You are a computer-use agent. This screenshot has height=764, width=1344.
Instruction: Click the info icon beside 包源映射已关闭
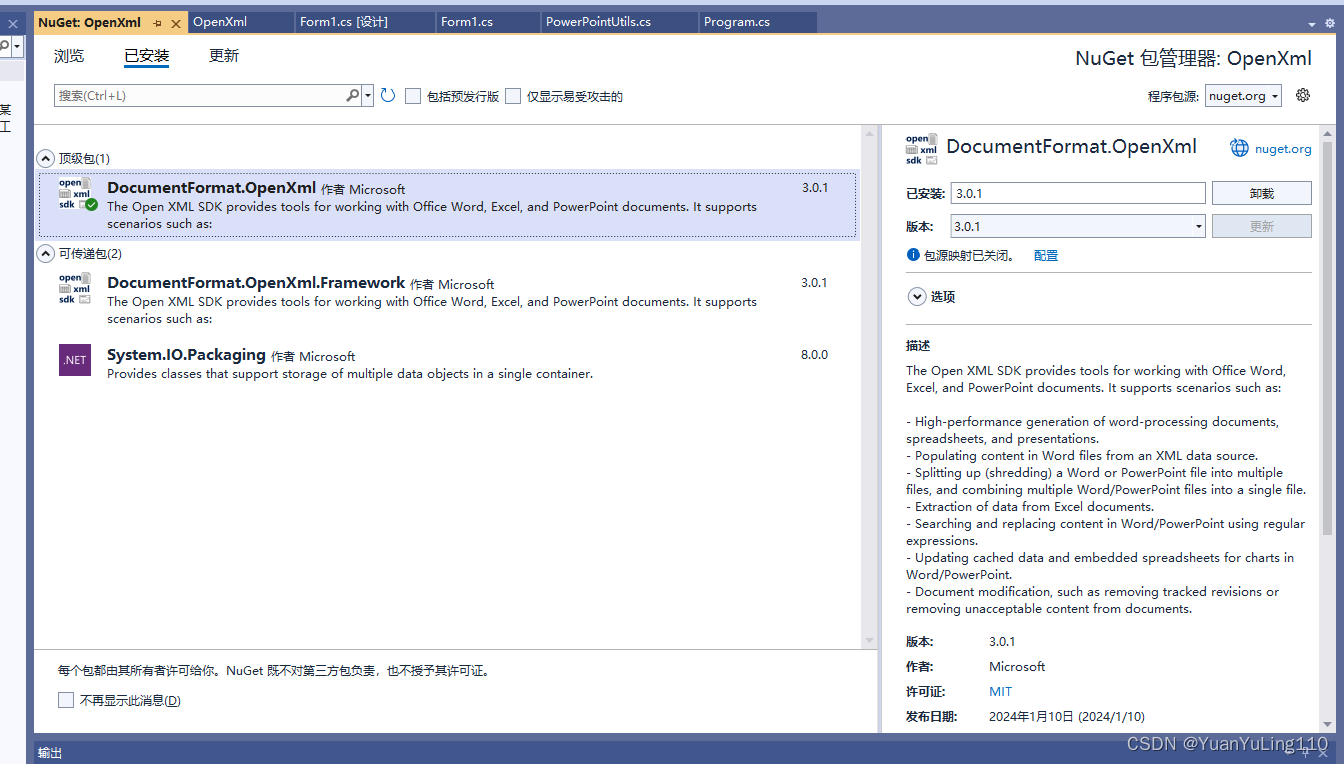click(912, 255)
